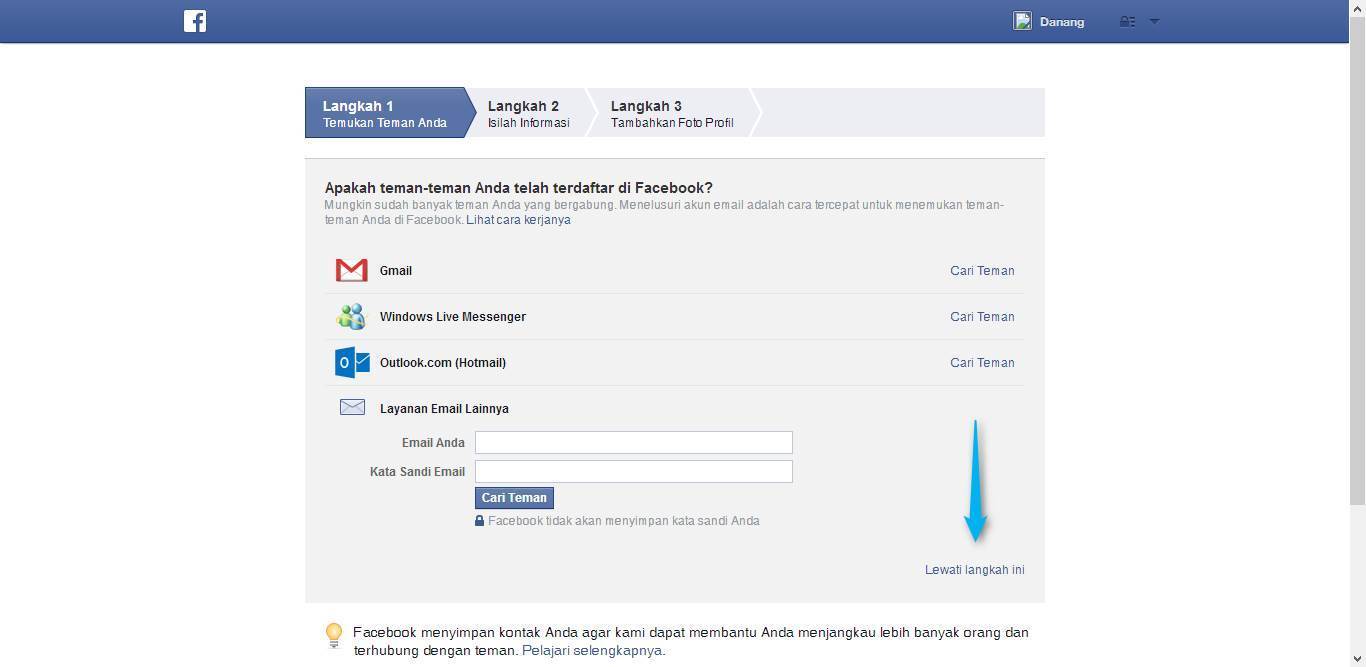Click the Outlook.com icon
Viewport: 1366px width, 667px height.
pyautogui.click(x=352, y=362)
